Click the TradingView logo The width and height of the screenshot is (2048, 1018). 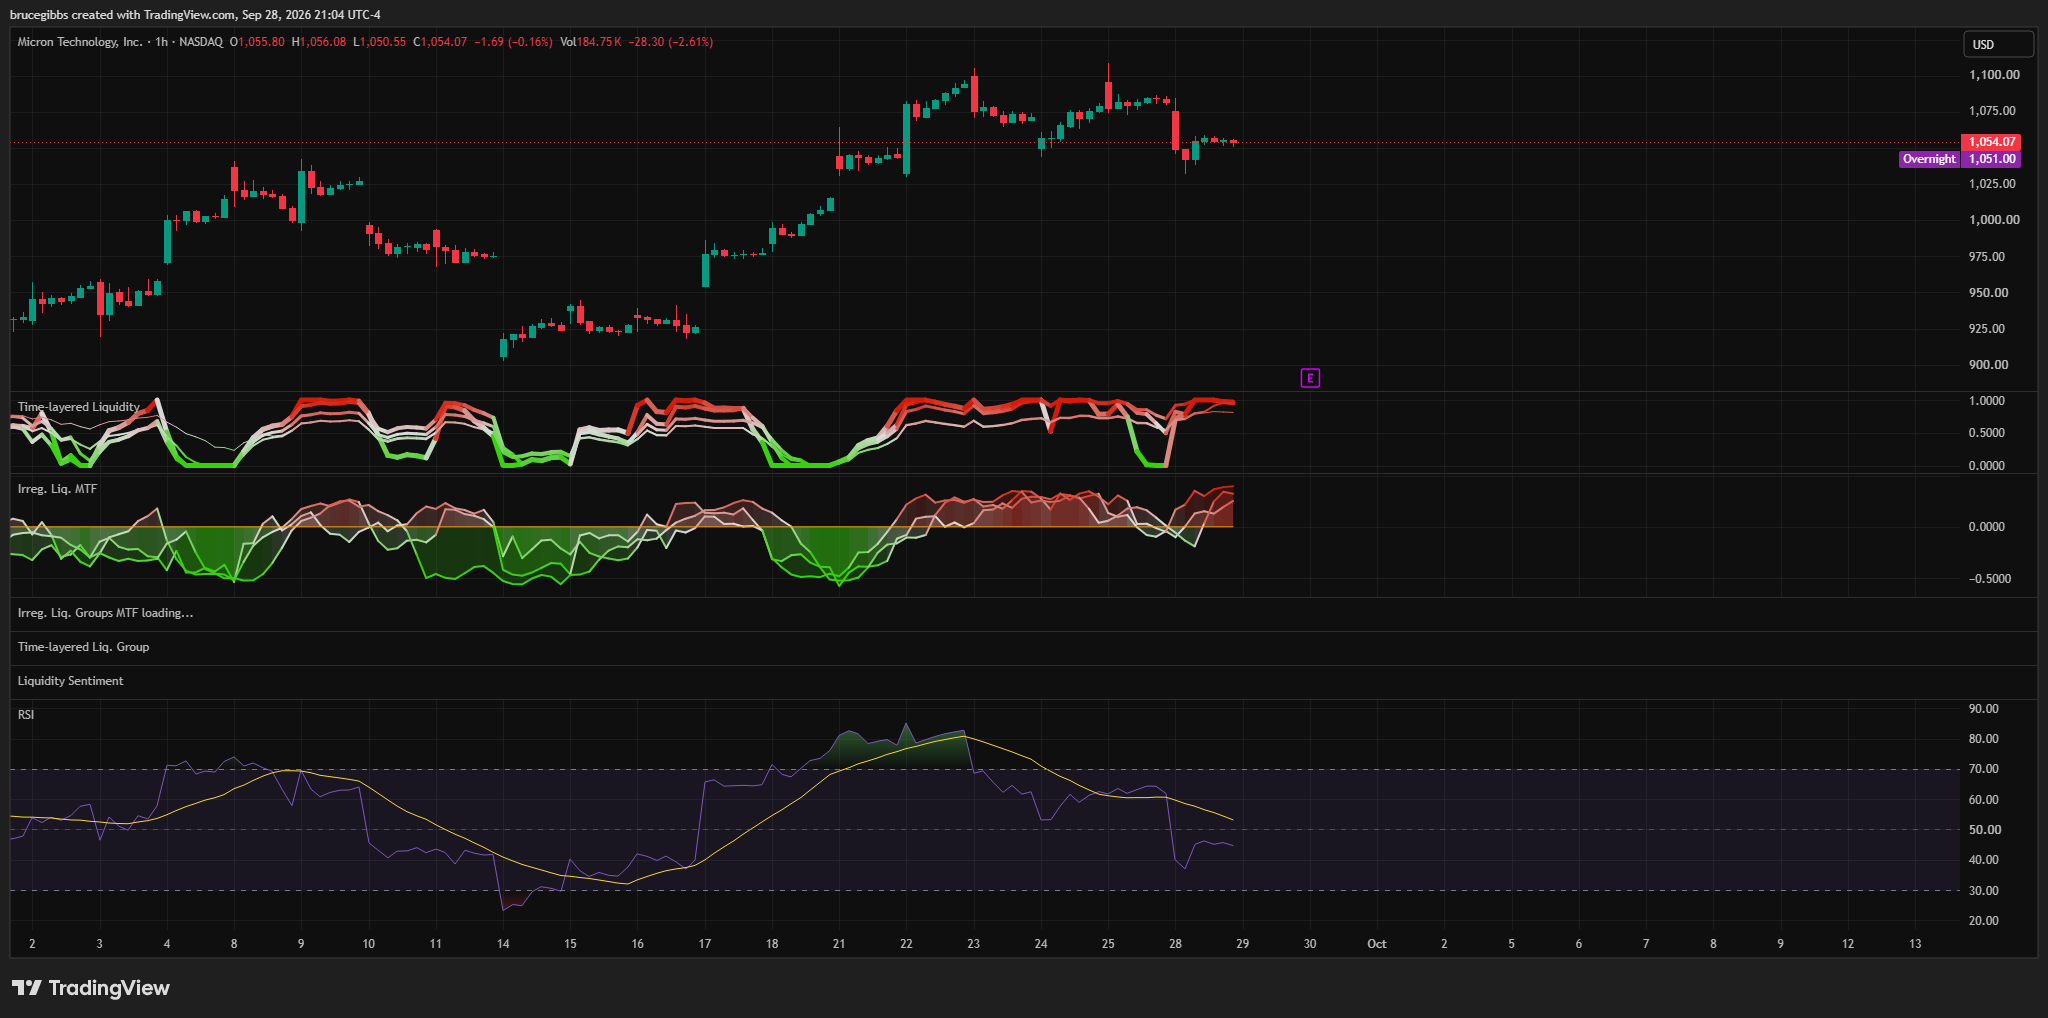coord(91,988)
